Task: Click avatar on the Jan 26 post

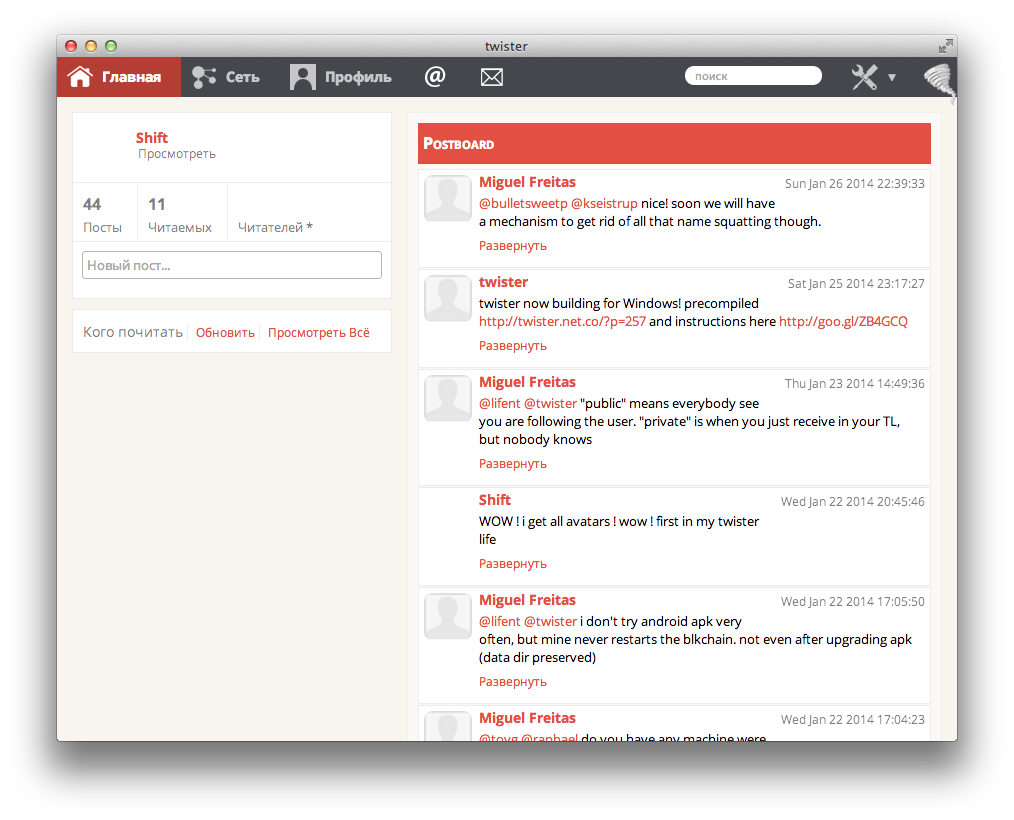Action: point(448,199)
